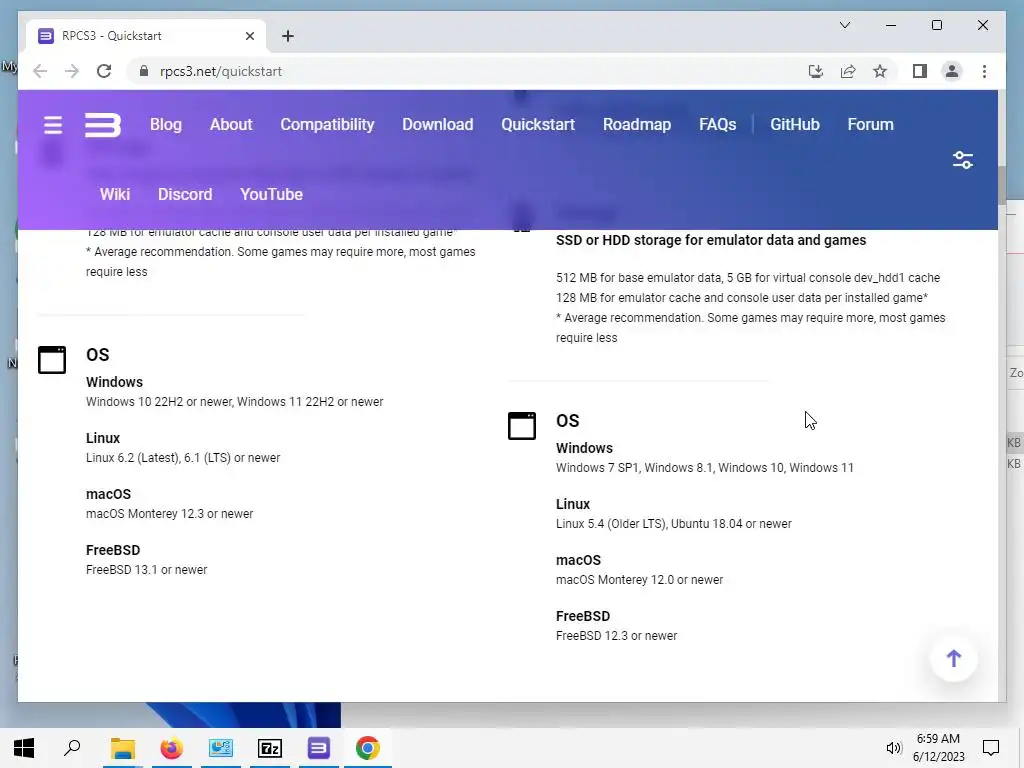Open Firefox from the taskbar
This screenshot has width=1024, height=768.
(x=171, y=748)
